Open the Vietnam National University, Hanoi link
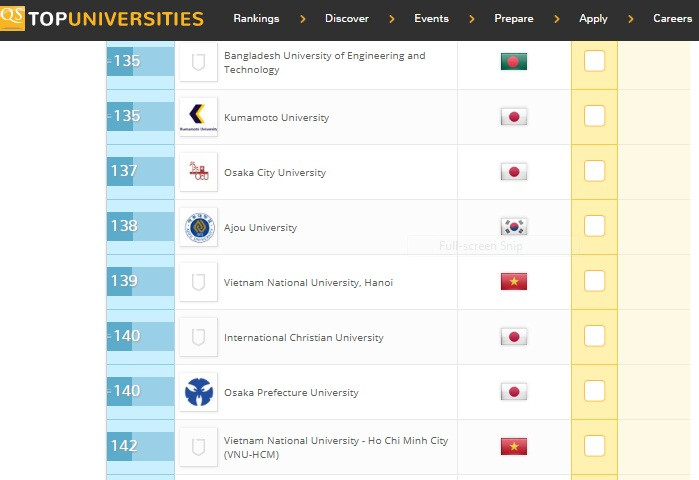This screenshot has width=699, height=480. point(308,283)
